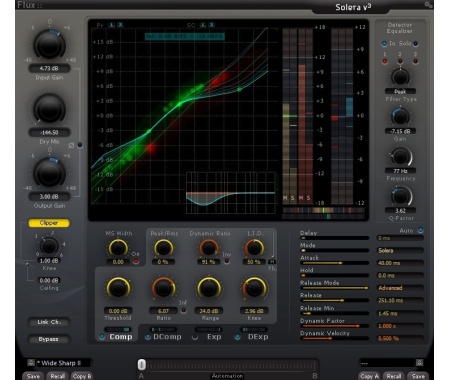Open the Filter Type Peak value
Image resolution: width=450 pixels, height=380 pixels.
pos(400,91)
